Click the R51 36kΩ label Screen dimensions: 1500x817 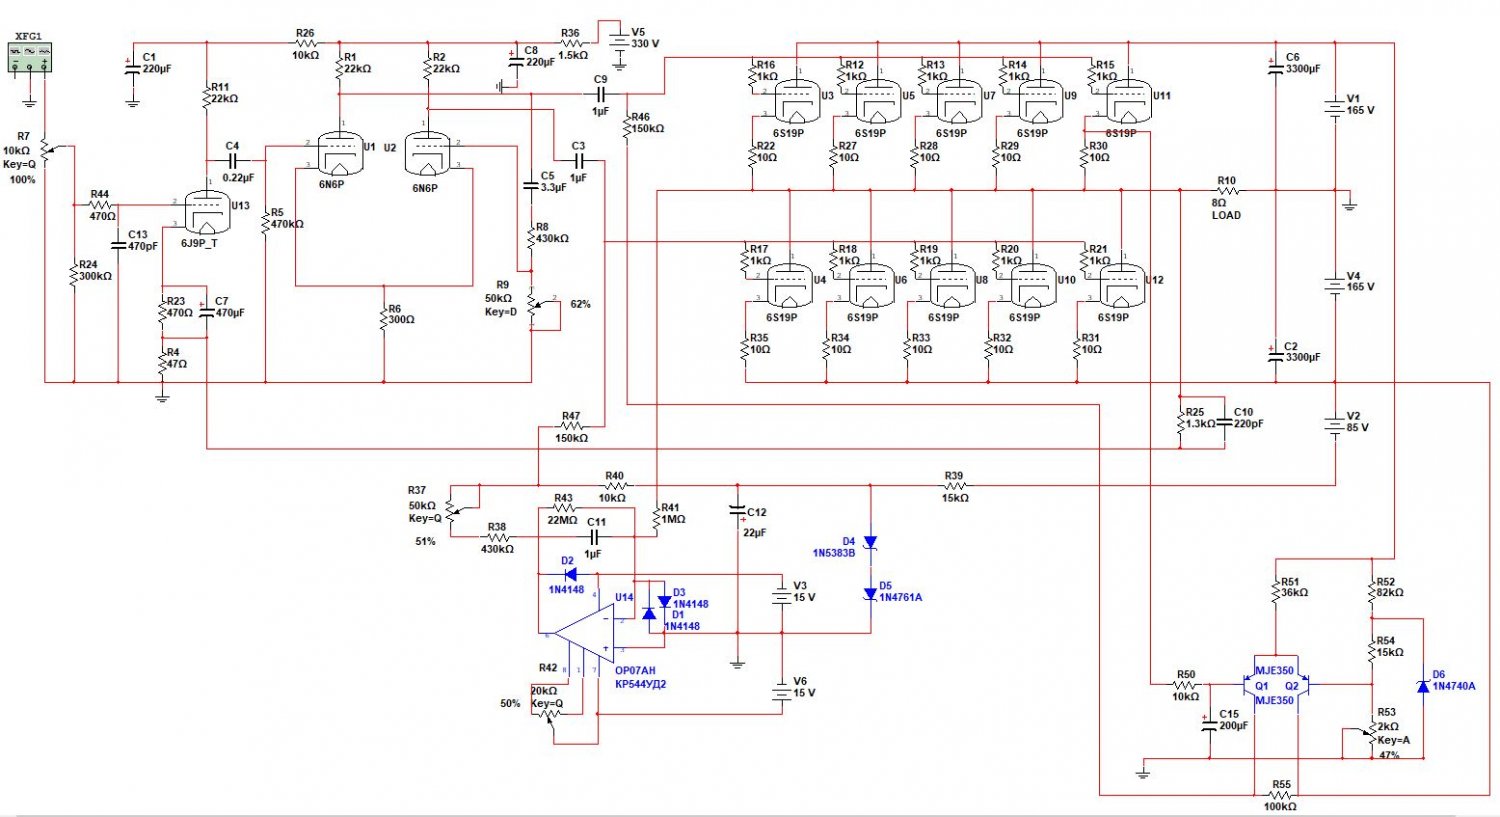click(x=1294, y=587)
